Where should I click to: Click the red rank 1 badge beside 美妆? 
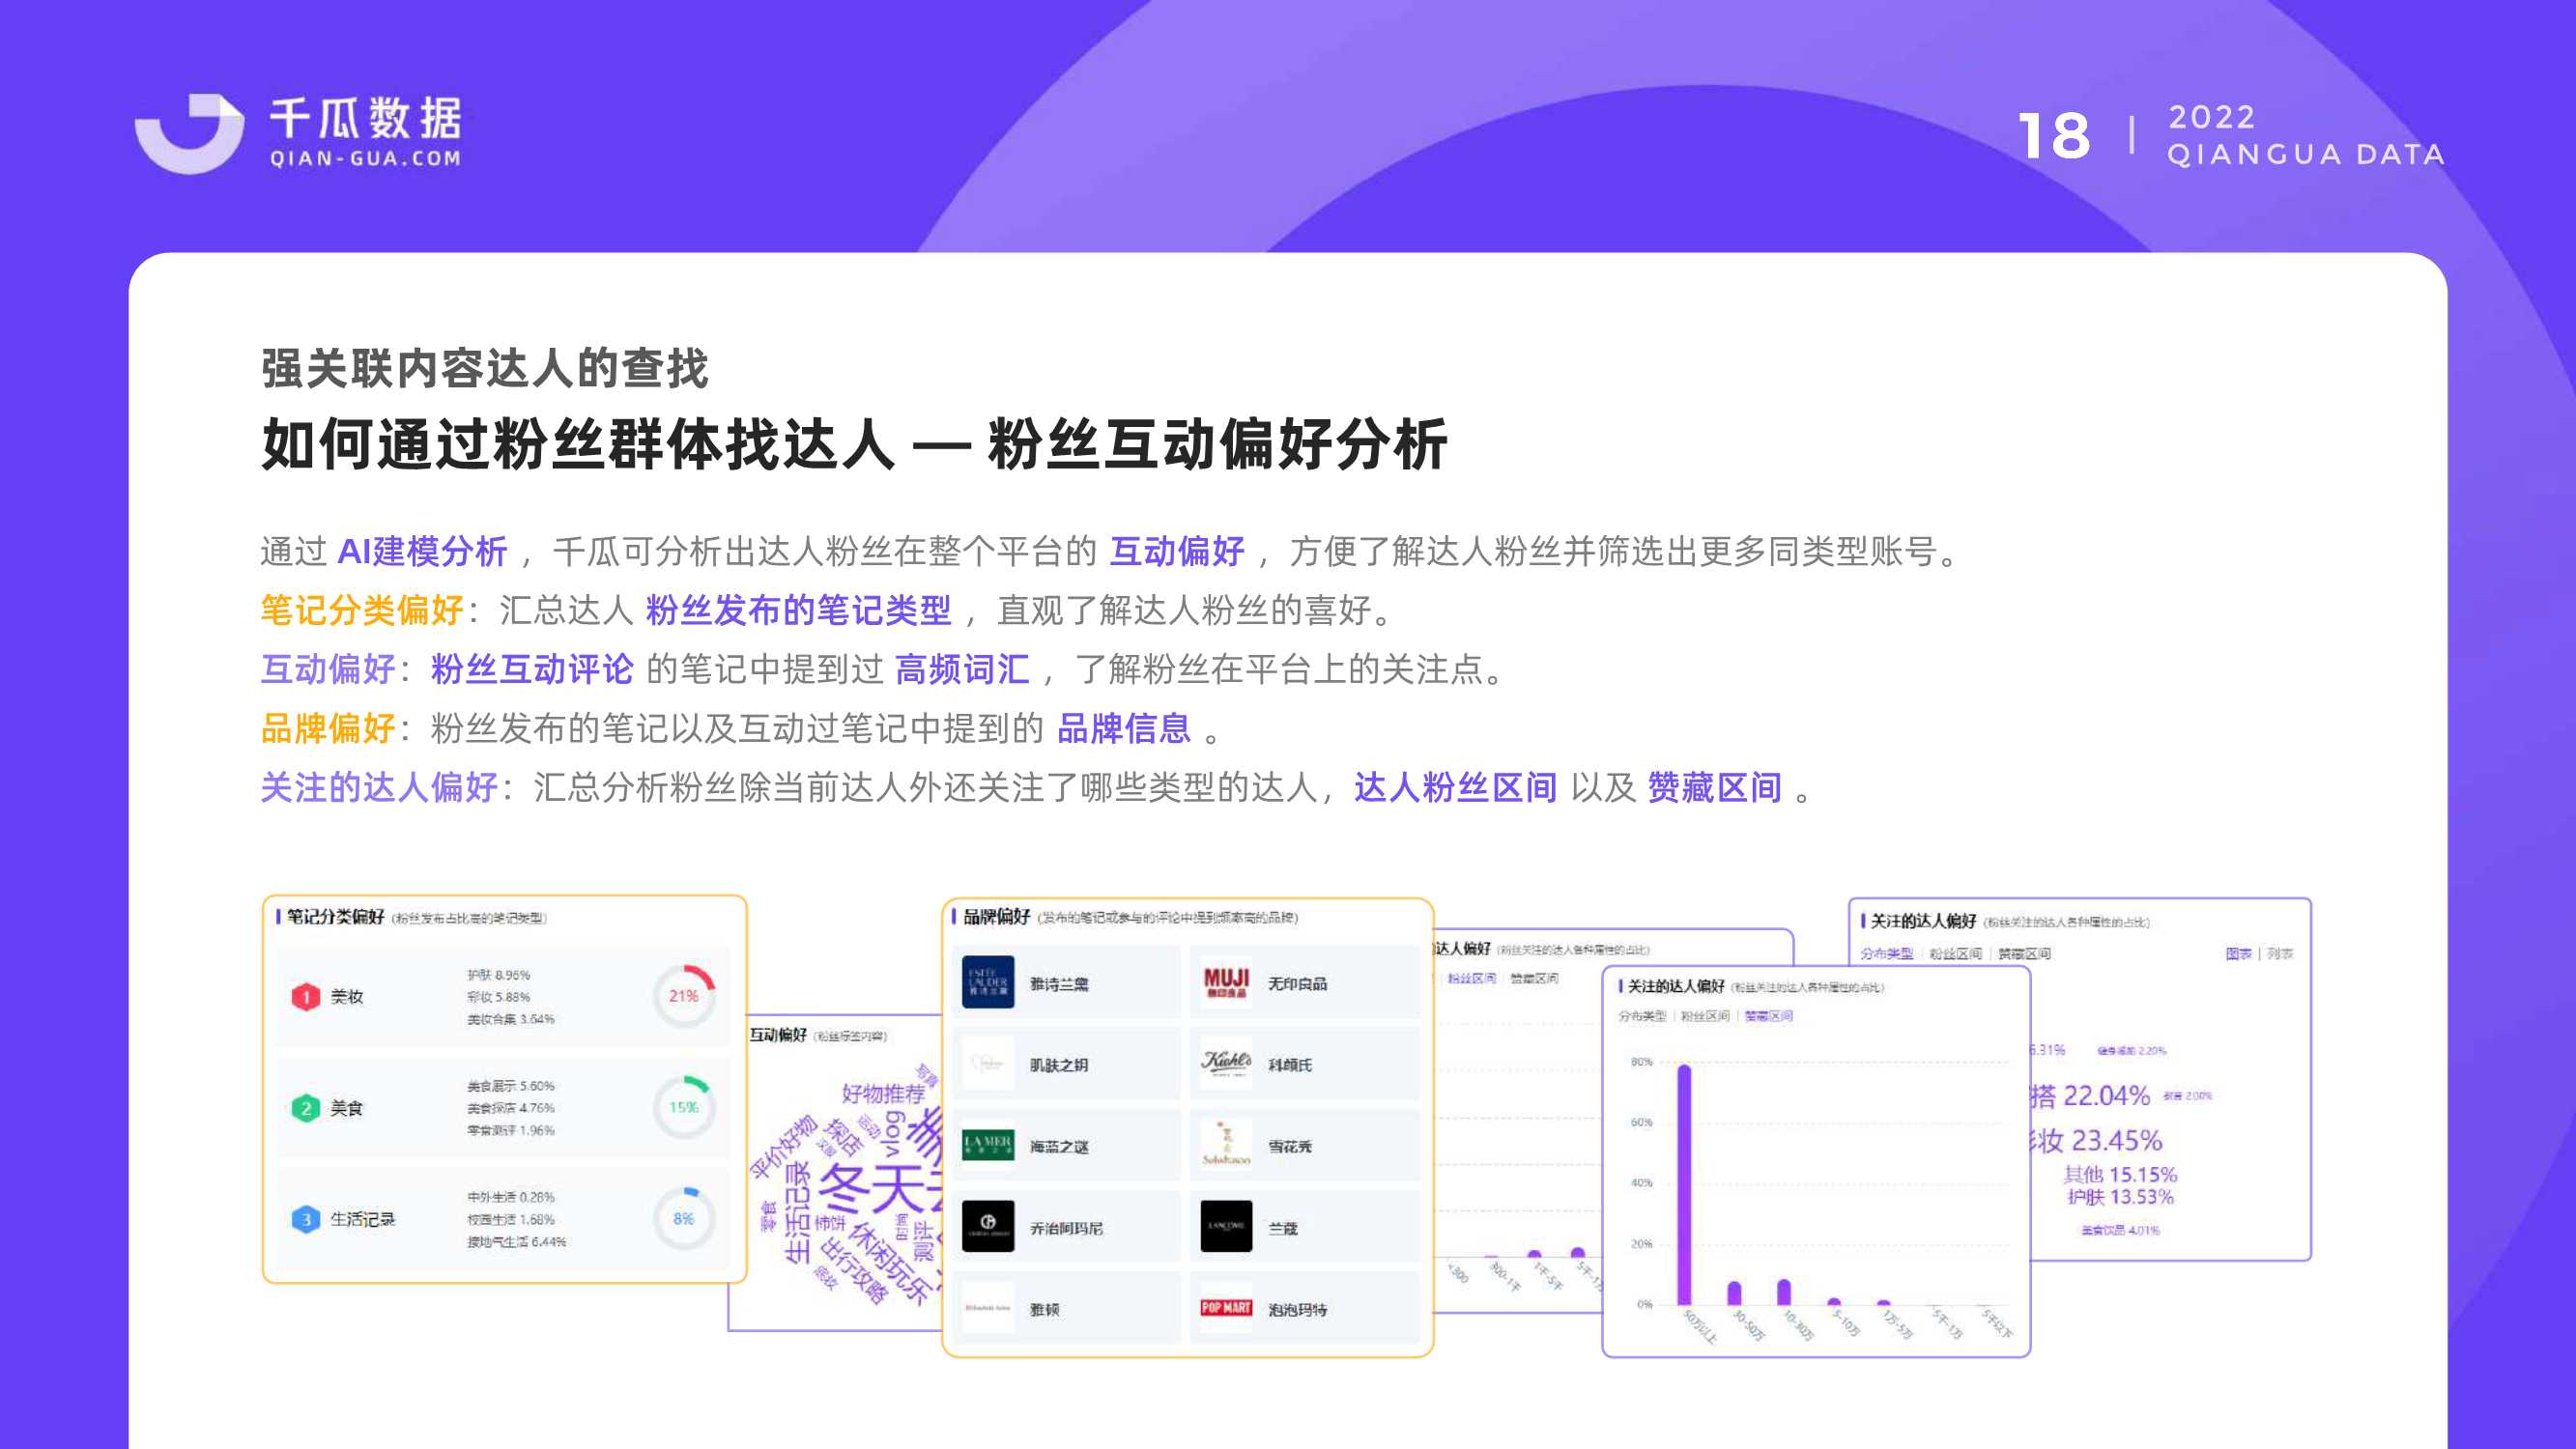[306, 997]
